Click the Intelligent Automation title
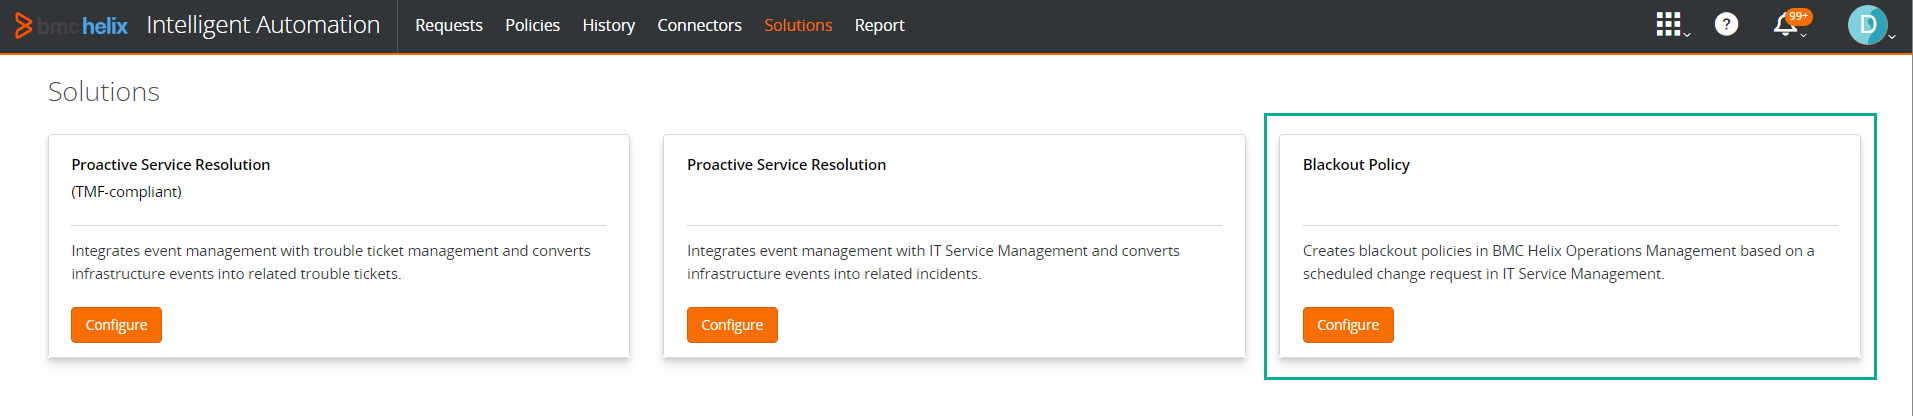 263,25
